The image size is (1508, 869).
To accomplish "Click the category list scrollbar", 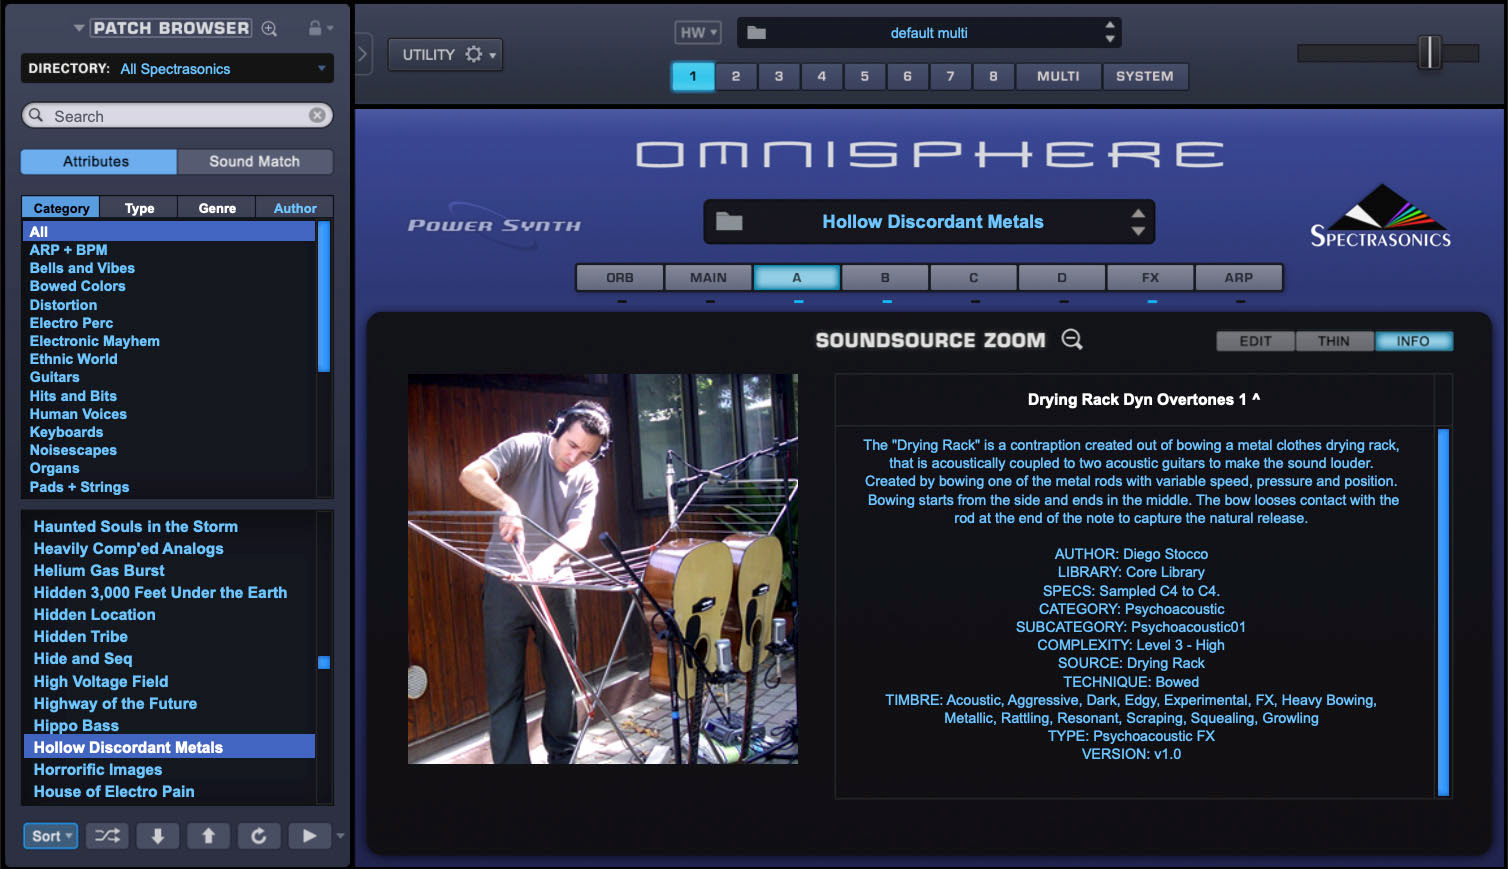I will (x=323, y=296).
